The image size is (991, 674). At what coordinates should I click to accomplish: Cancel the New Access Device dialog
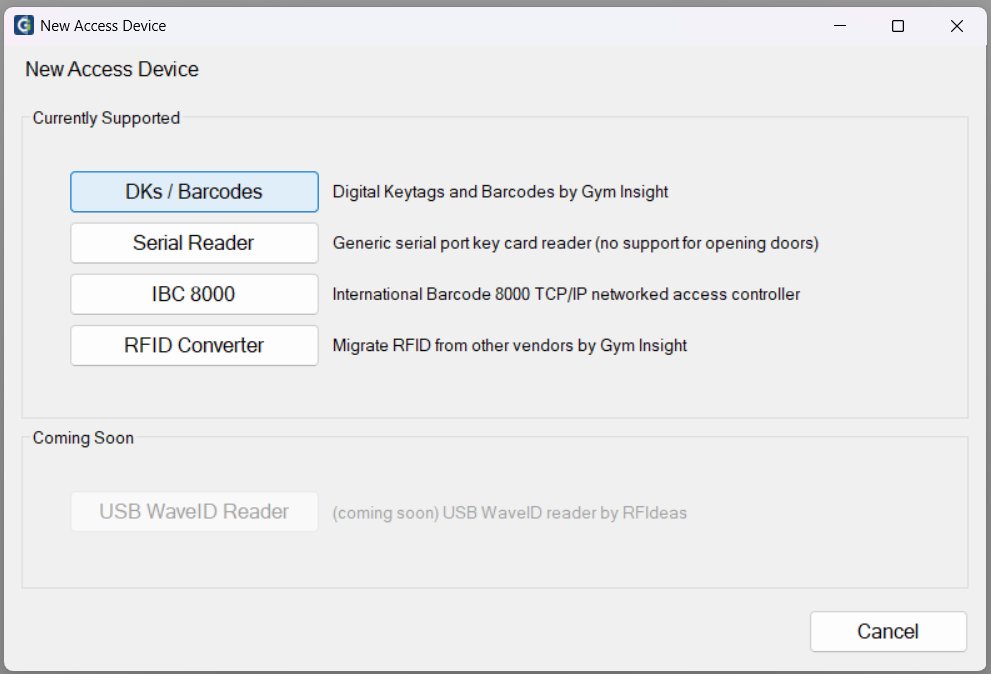(888, 631)
